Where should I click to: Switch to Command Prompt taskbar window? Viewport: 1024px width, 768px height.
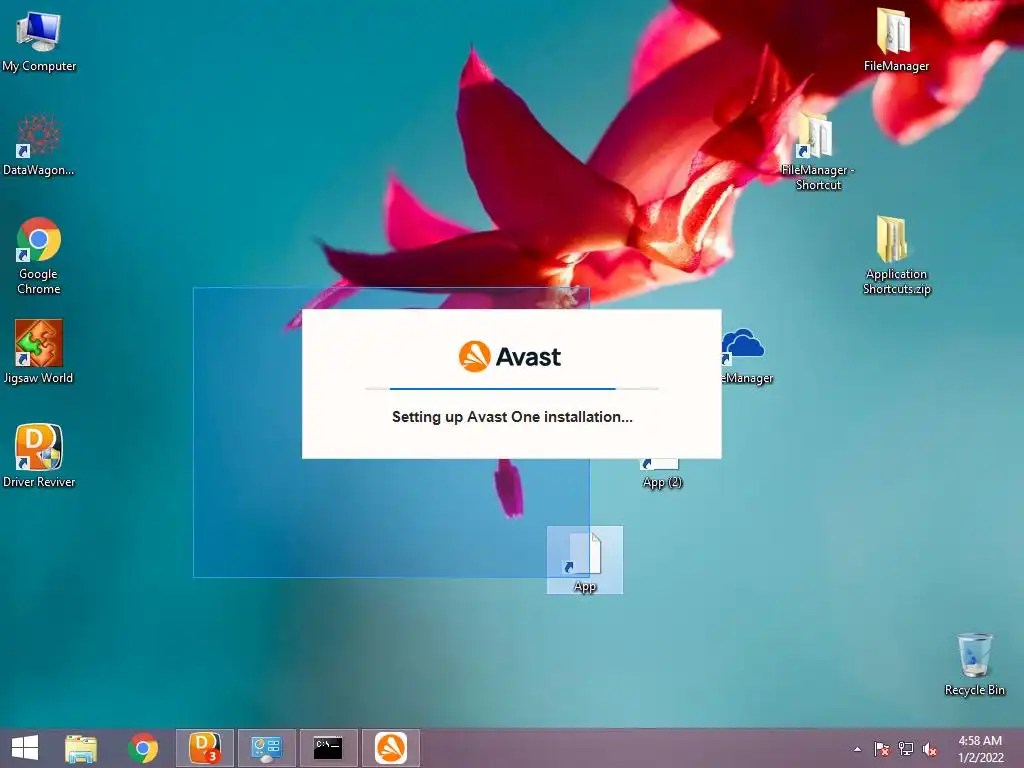pyautogui.click(x=328, y=748)
